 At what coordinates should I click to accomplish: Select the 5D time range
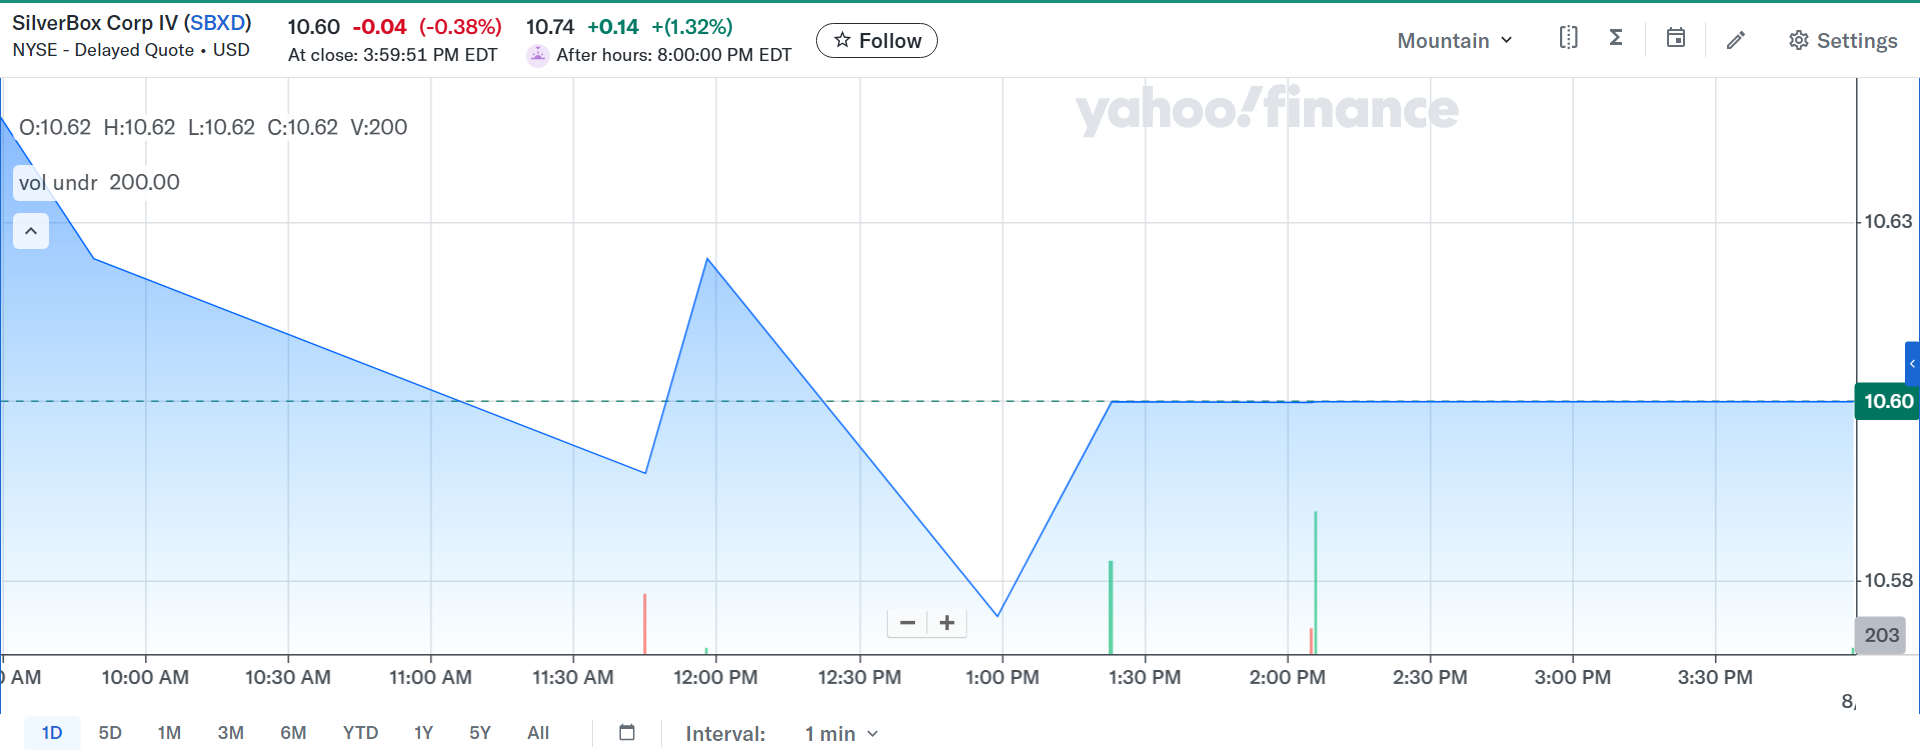(110, 733)
